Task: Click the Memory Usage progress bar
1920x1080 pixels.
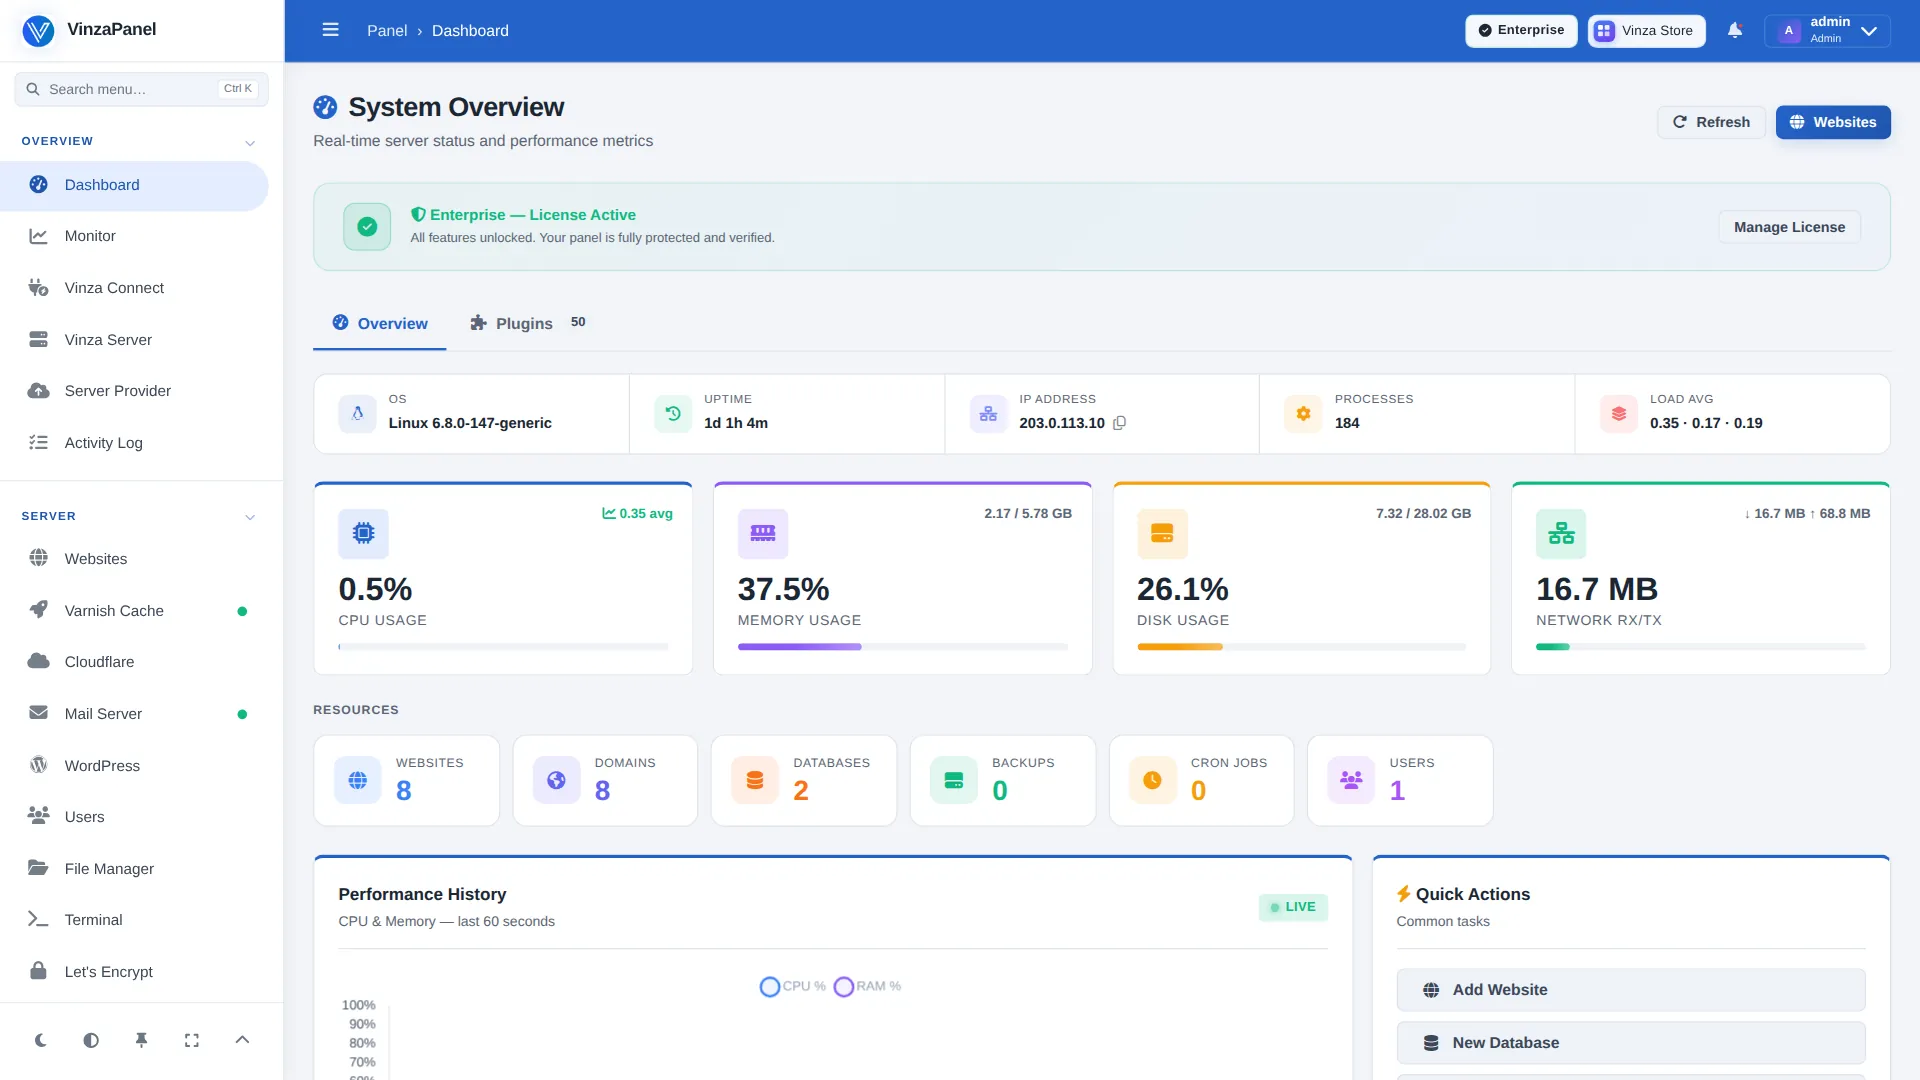Action: point(903,647)
